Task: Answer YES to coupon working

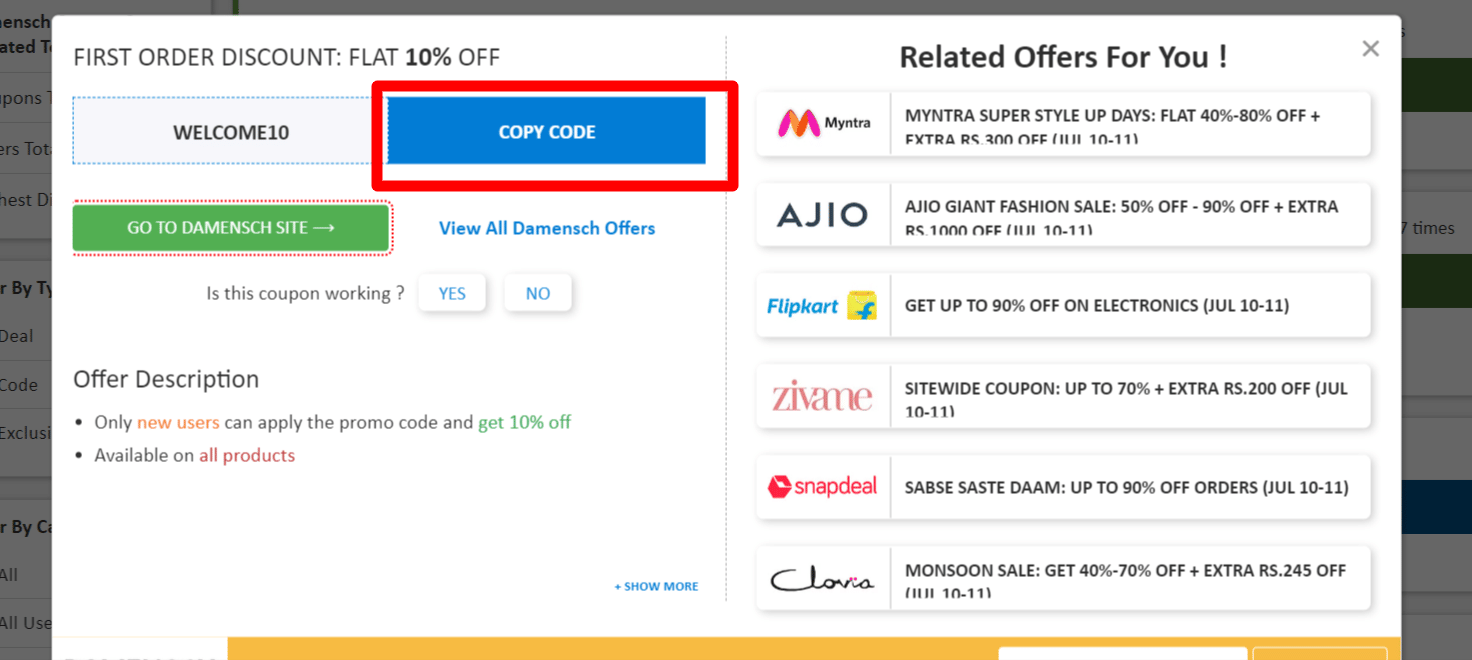Action: tap(452, 294)
